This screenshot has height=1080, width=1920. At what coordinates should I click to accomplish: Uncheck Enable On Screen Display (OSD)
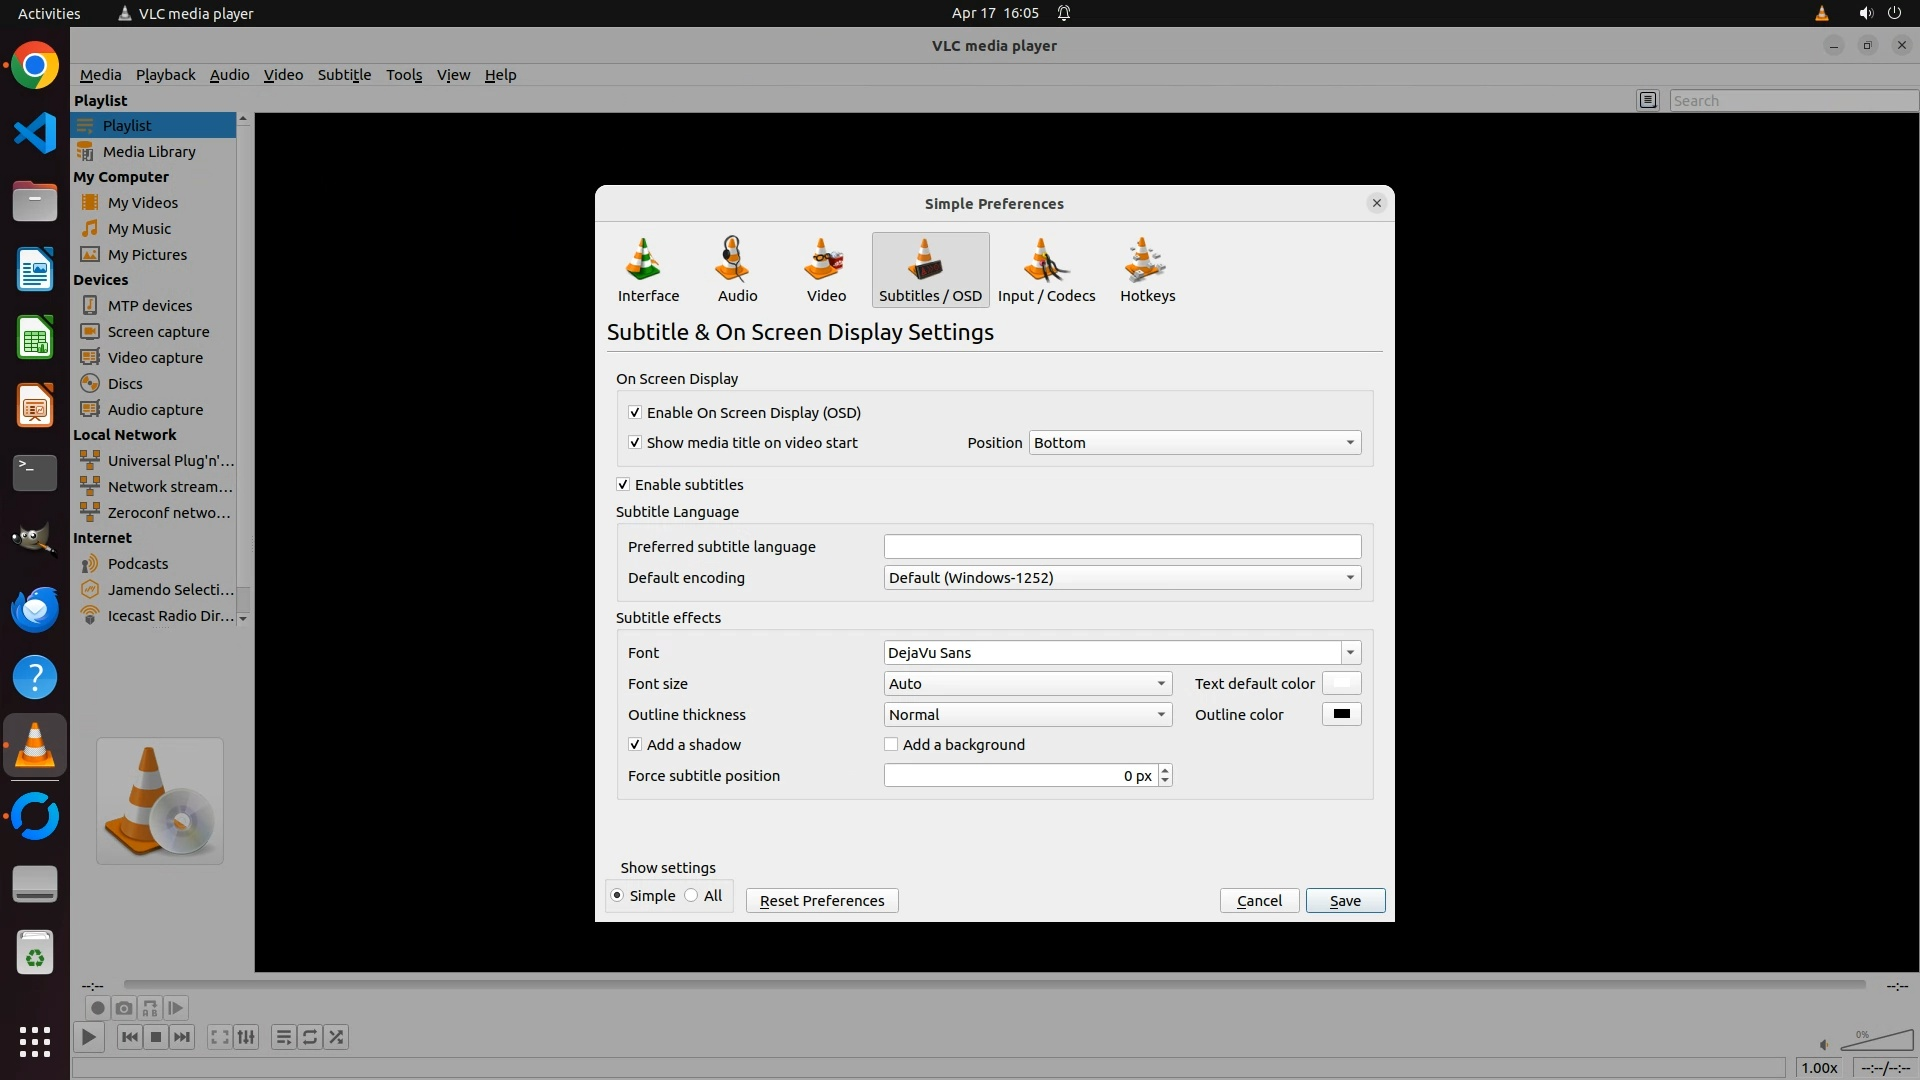pyautogui.click(x=635, y=412)
